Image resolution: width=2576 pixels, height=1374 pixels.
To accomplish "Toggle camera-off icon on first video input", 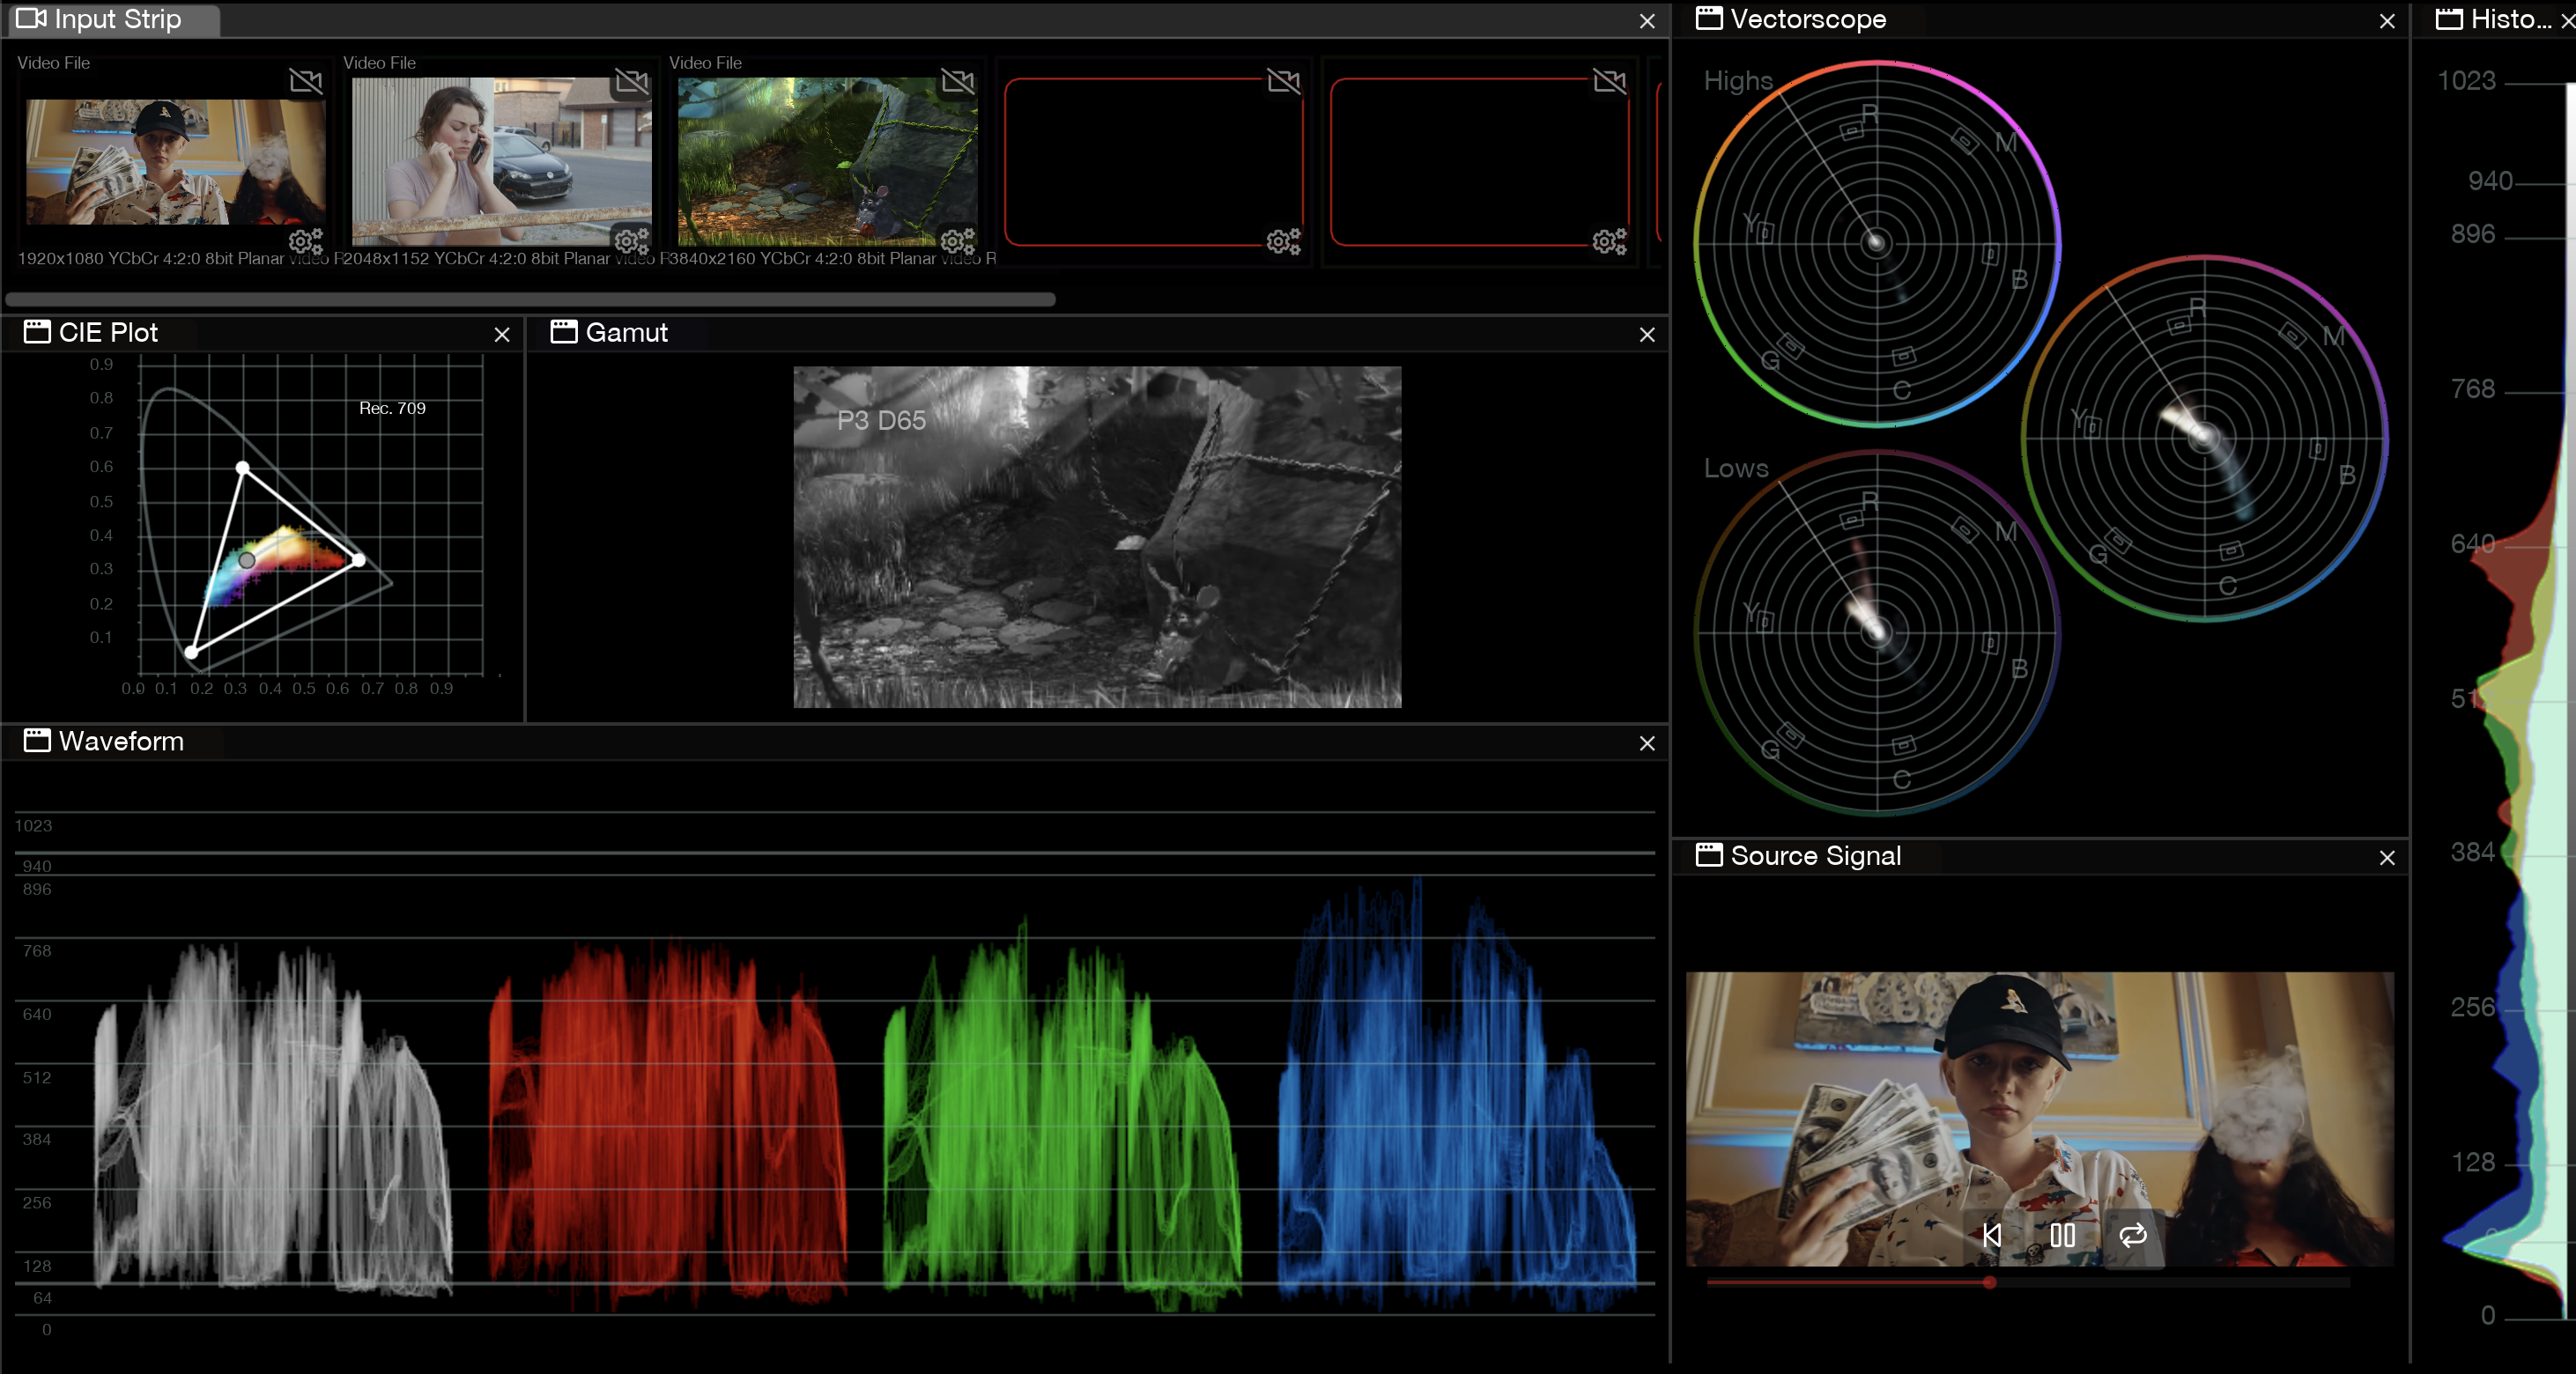I will coord(306,81).
